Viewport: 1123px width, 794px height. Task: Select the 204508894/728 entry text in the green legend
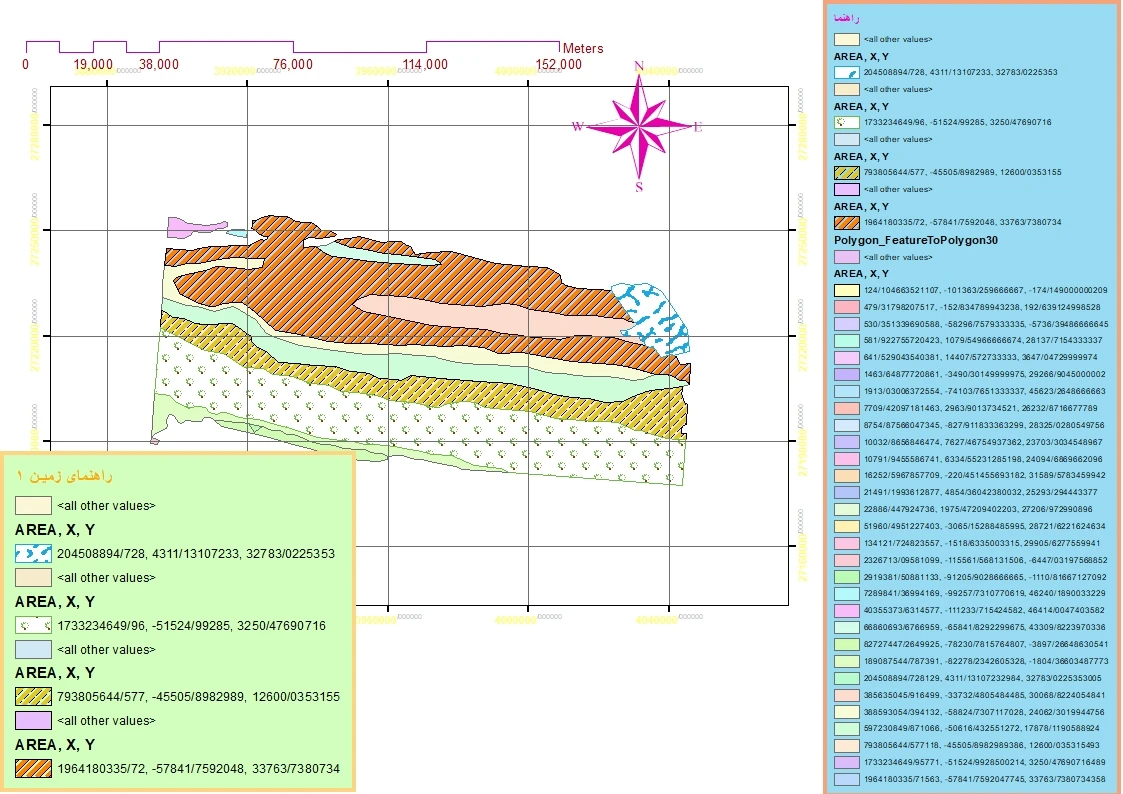click(195, 553)
